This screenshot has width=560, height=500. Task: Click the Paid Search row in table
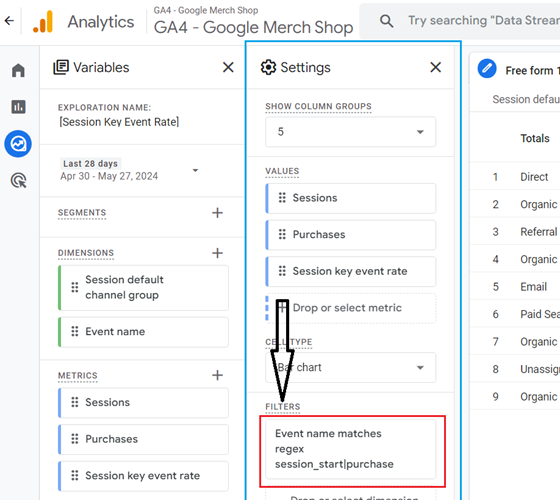coord(515,314)
